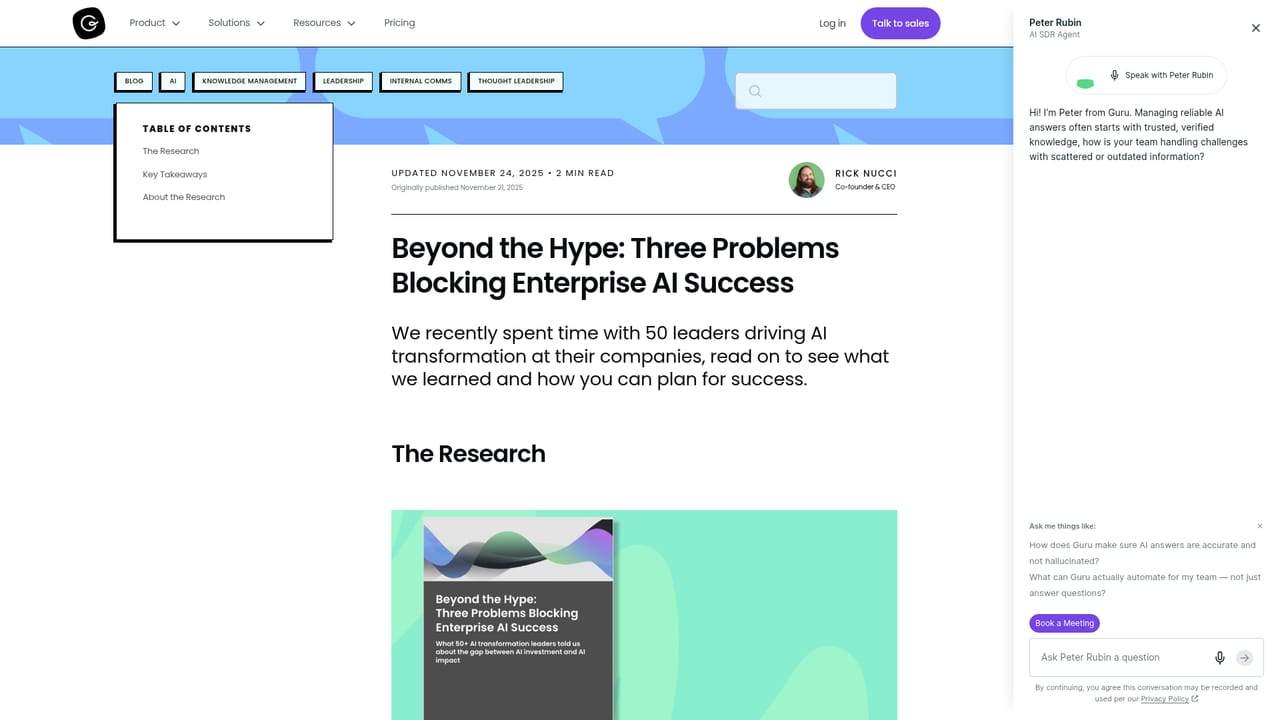The height and width of the screenshot is (720, 1280).
Task: Expand the Resources dropdown menu
Action: (325, 23)
